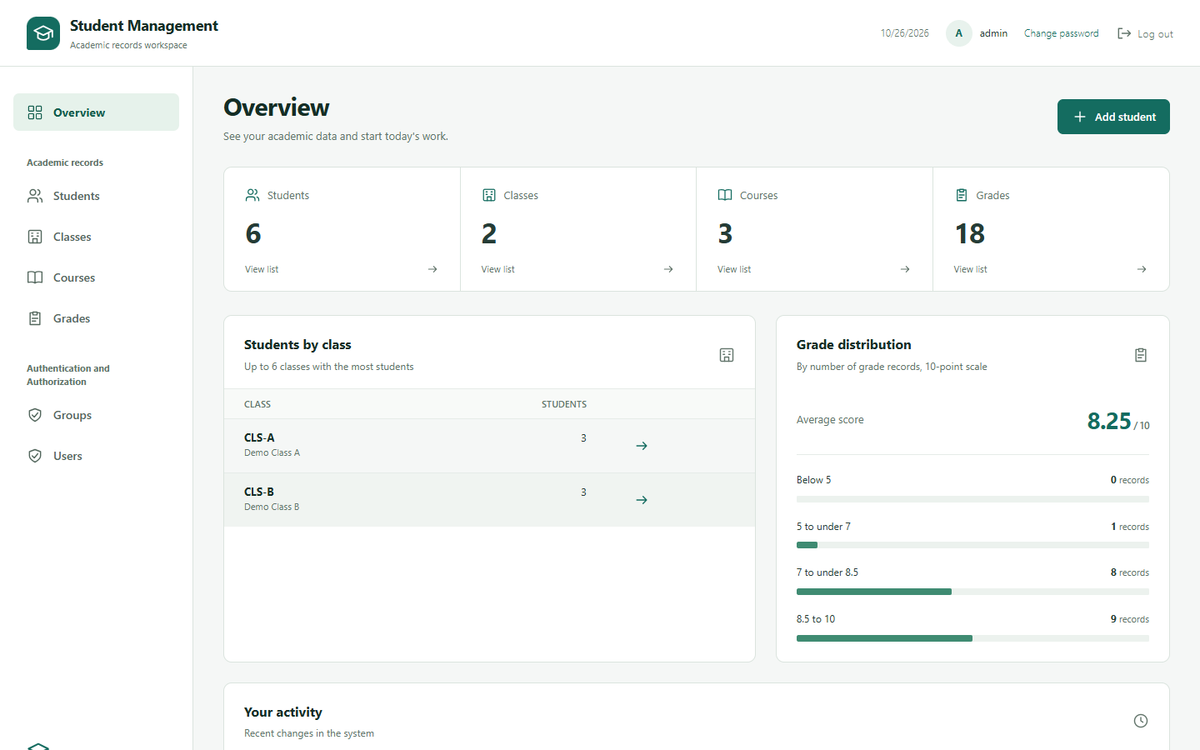Click the Student Management title

pyautogui.click(x=144, y=26)
